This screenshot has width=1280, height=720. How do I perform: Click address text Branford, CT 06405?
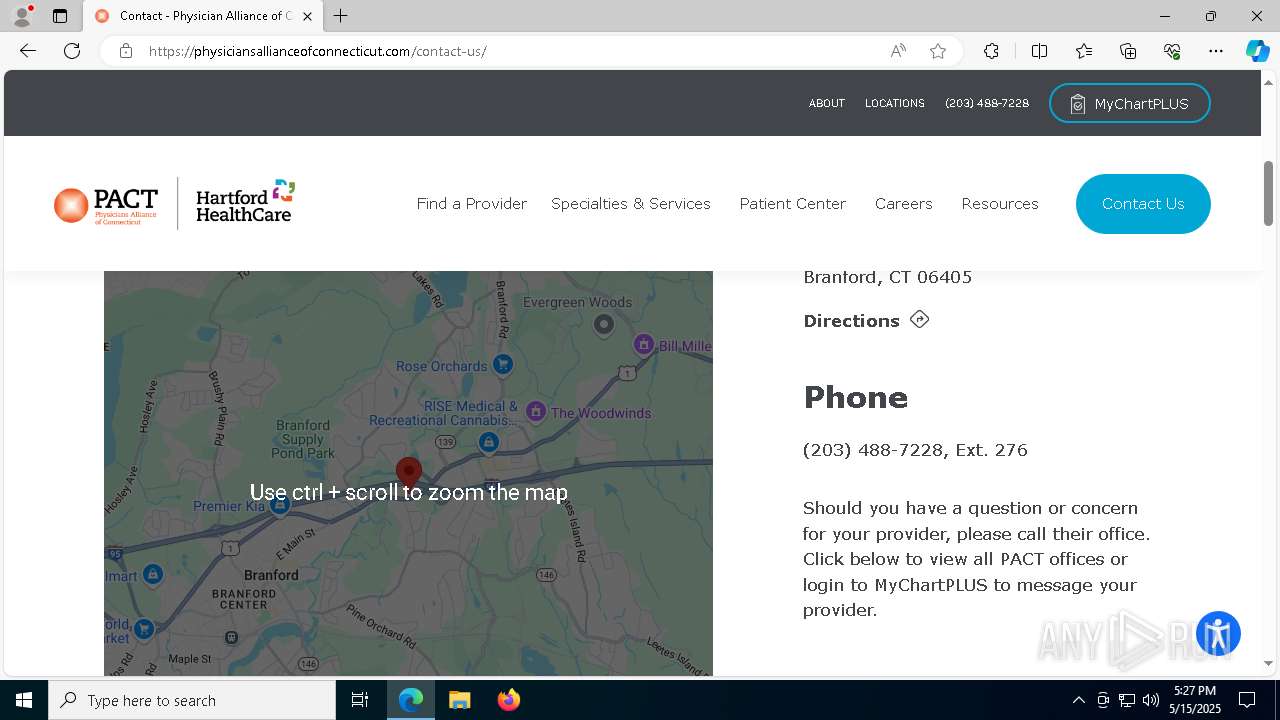pyautogui.click(x=888, y=277)
